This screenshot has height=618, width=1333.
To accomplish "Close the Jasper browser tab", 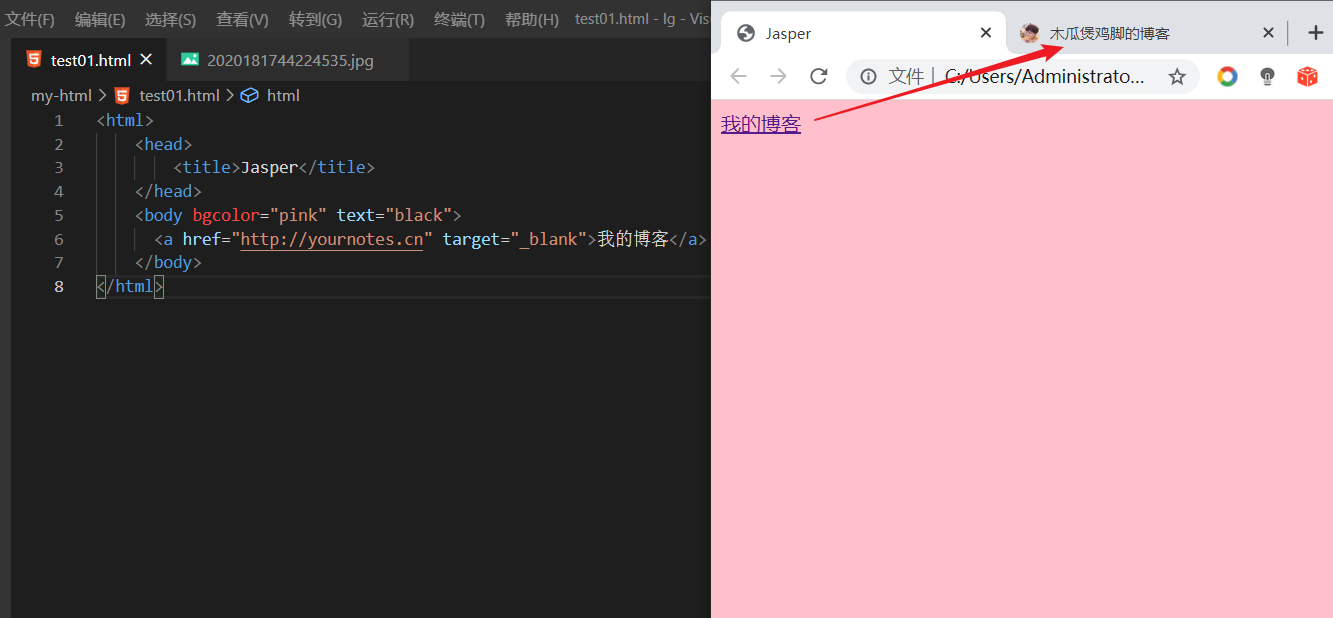I will click(986, 33).
